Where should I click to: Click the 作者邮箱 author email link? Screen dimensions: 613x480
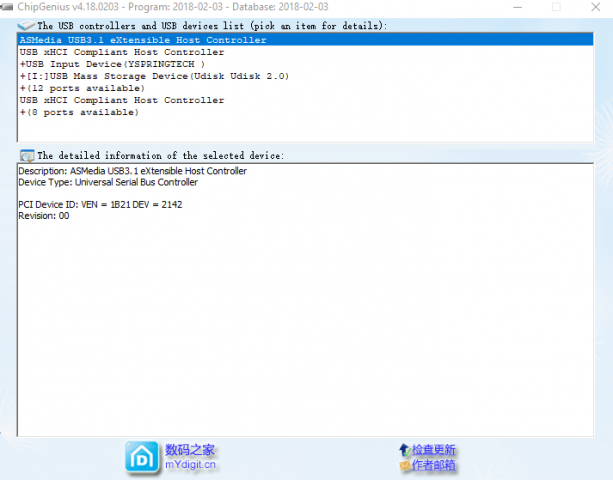[434, 465]
